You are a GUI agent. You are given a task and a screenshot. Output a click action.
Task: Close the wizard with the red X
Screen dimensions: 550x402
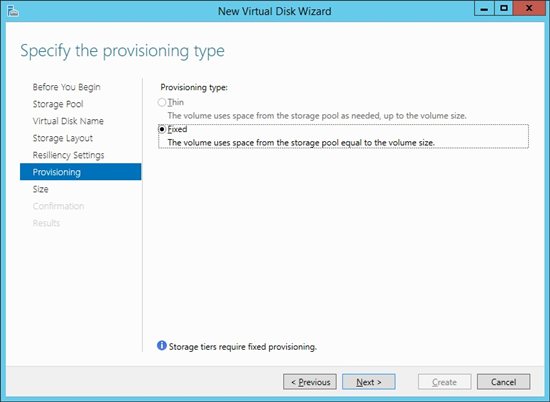point(529,8)
